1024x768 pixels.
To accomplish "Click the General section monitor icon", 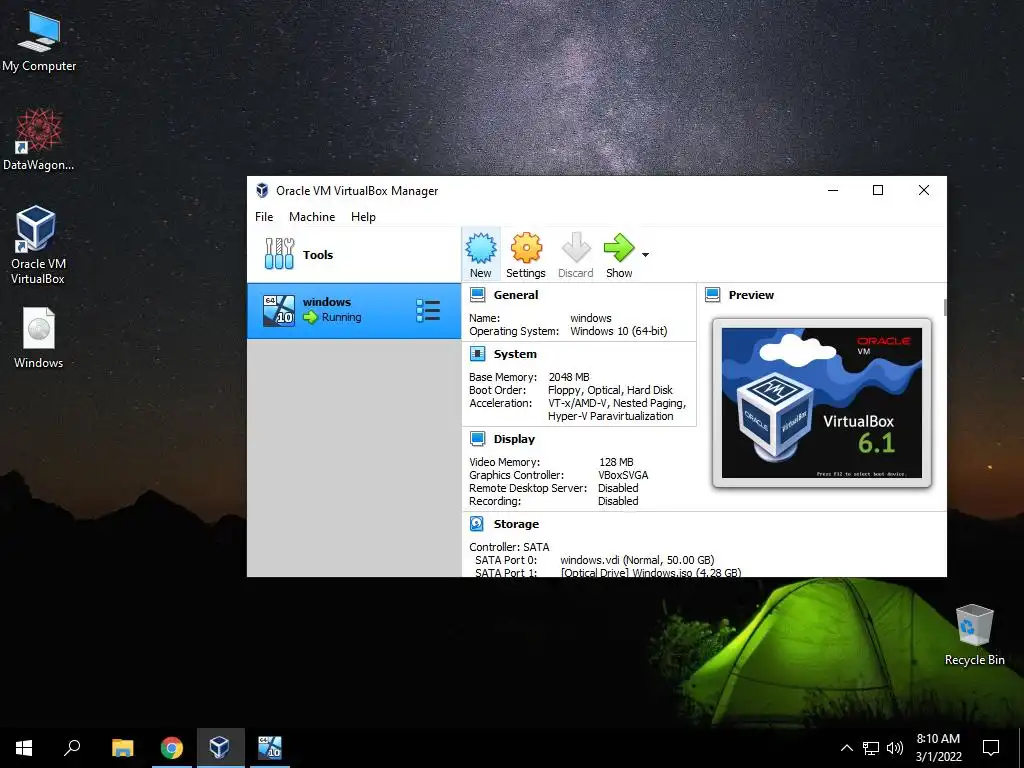I will tap(477, 295).
